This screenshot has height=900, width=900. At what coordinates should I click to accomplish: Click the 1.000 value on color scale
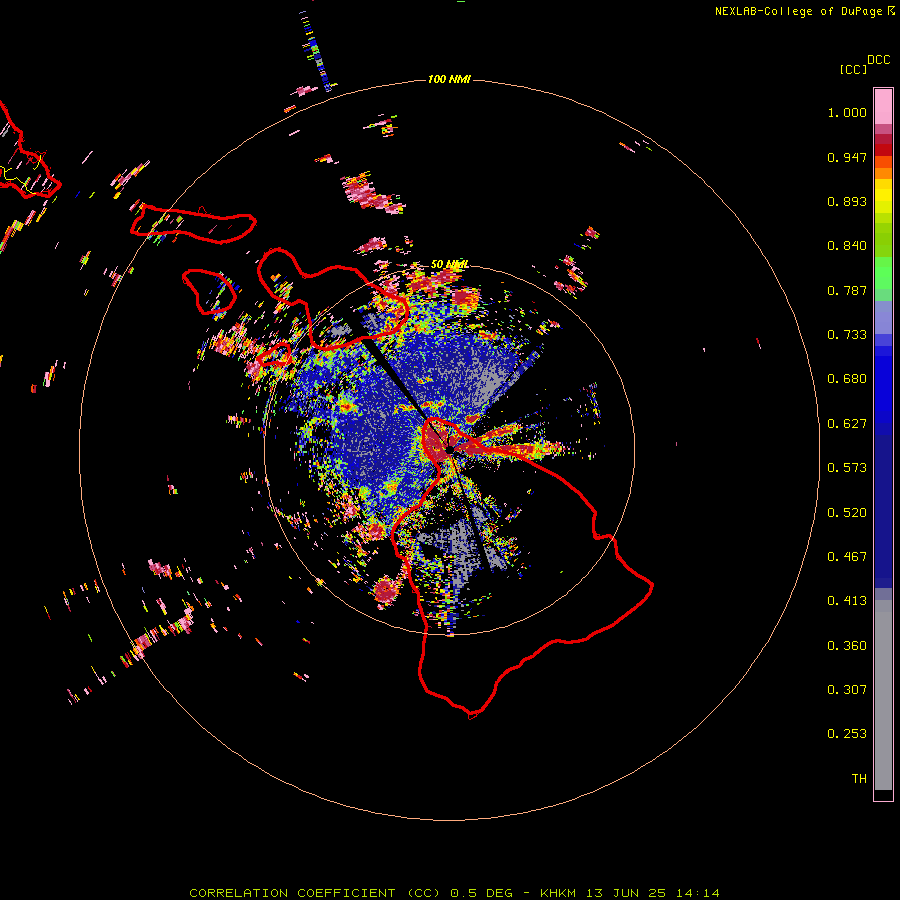pos(847,112)
